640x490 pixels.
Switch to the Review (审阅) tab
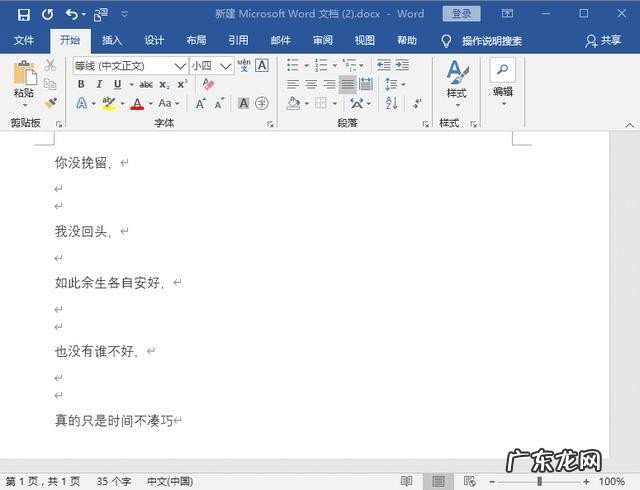323,40
